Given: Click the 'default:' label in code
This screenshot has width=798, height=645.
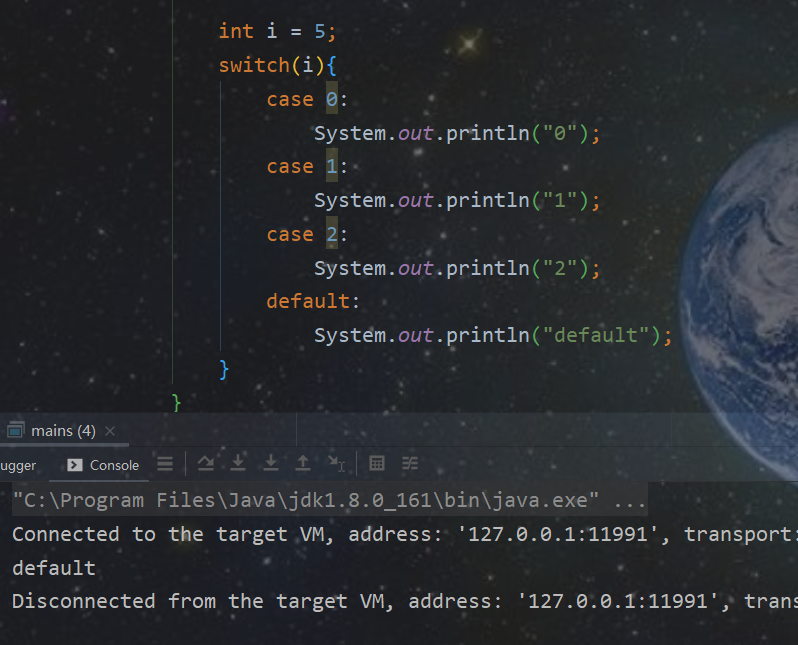Looking at the screenshot, I should [313, 301].
